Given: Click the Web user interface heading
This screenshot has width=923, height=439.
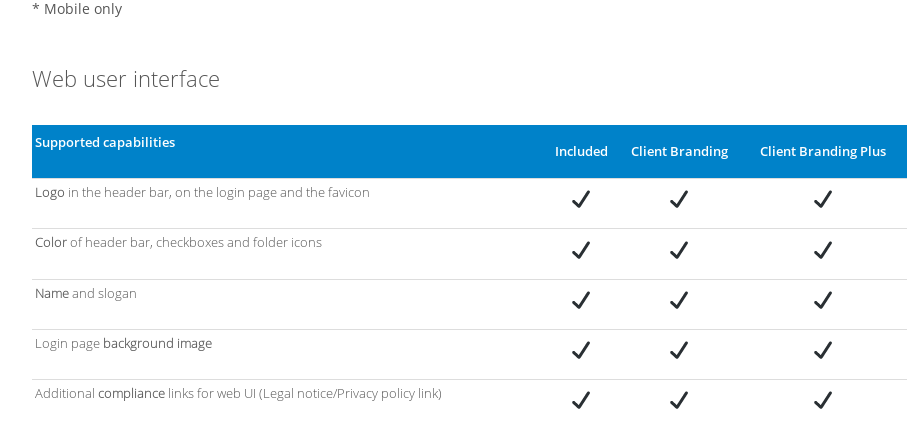Looking at the screenshot, I should pyautogui.click(x=126, y=79).
